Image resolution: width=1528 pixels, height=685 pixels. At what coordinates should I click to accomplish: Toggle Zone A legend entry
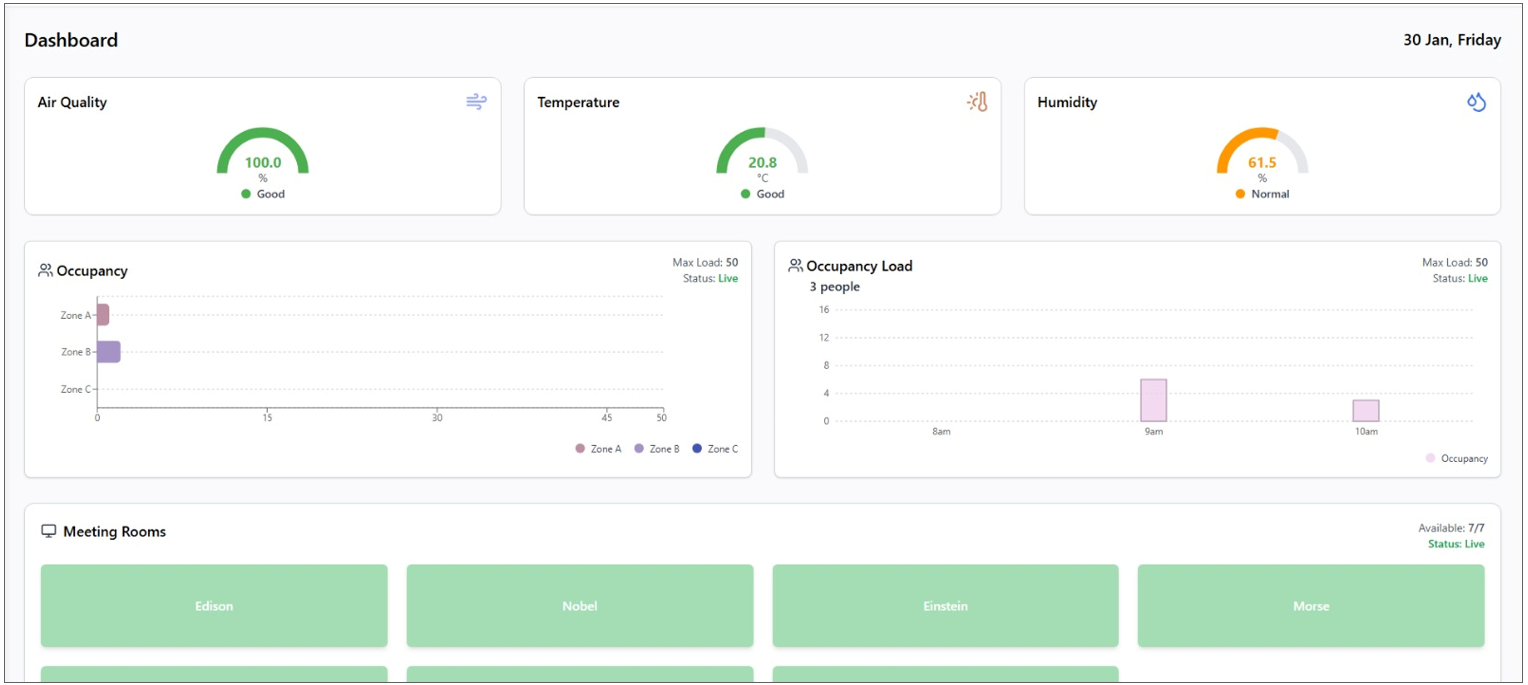(x=598, y=449)
